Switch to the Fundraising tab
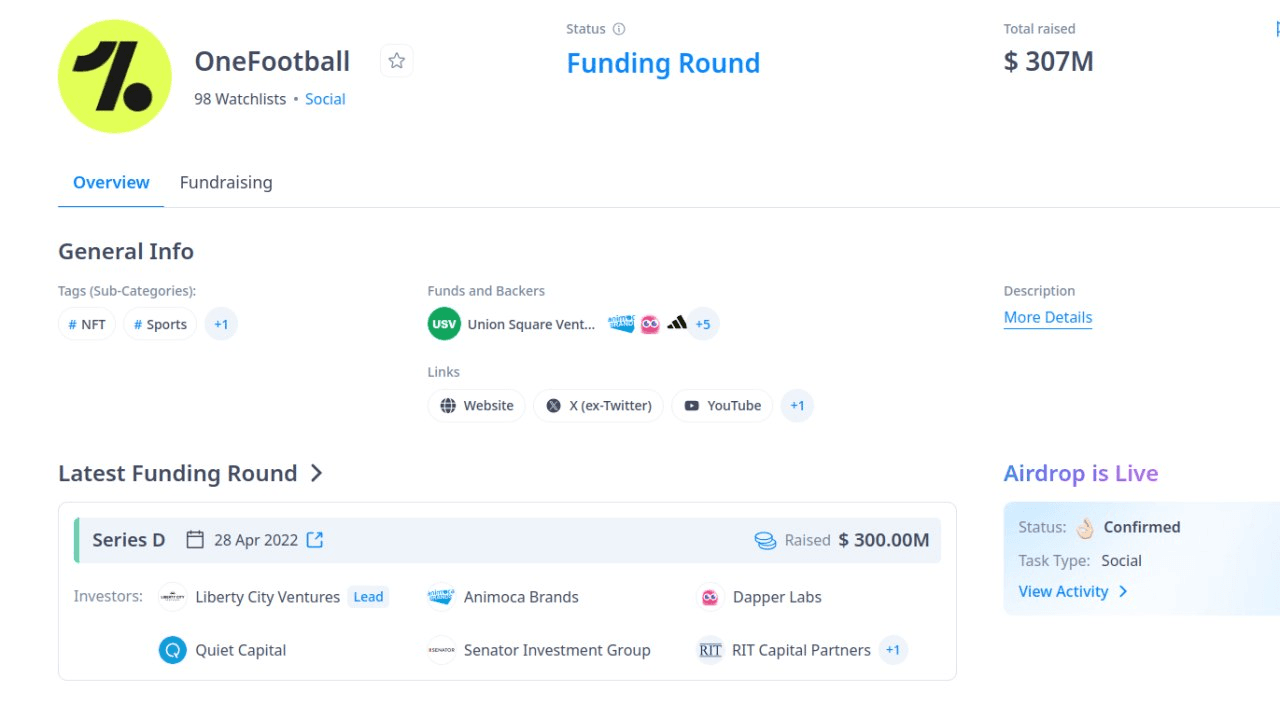Viewport: 1280px width, 705px height. click(x=226, y=182)
